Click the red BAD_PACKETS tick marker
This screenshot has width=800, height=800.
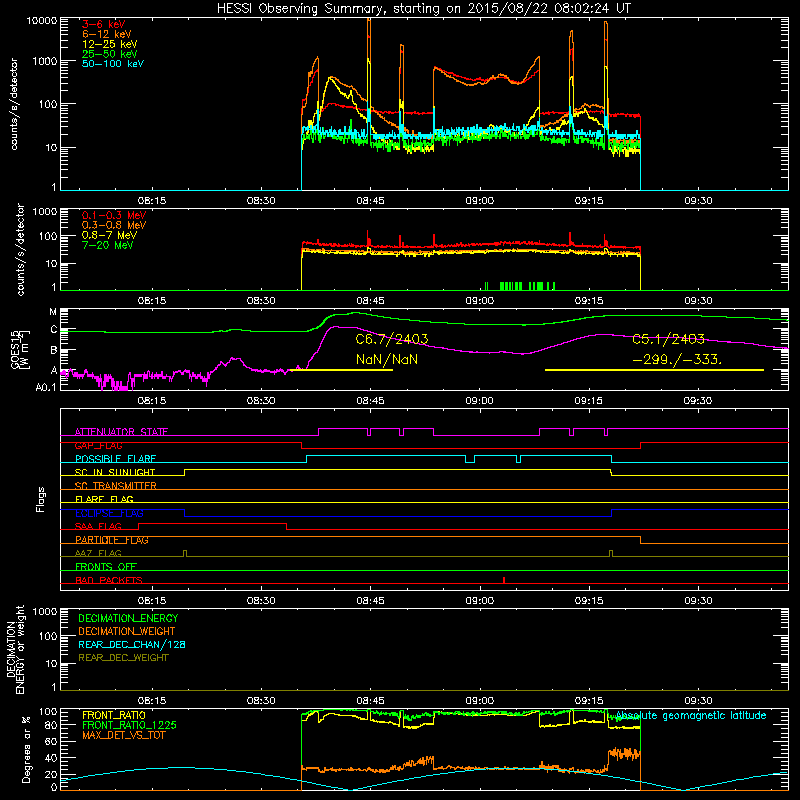pos(504,580)
